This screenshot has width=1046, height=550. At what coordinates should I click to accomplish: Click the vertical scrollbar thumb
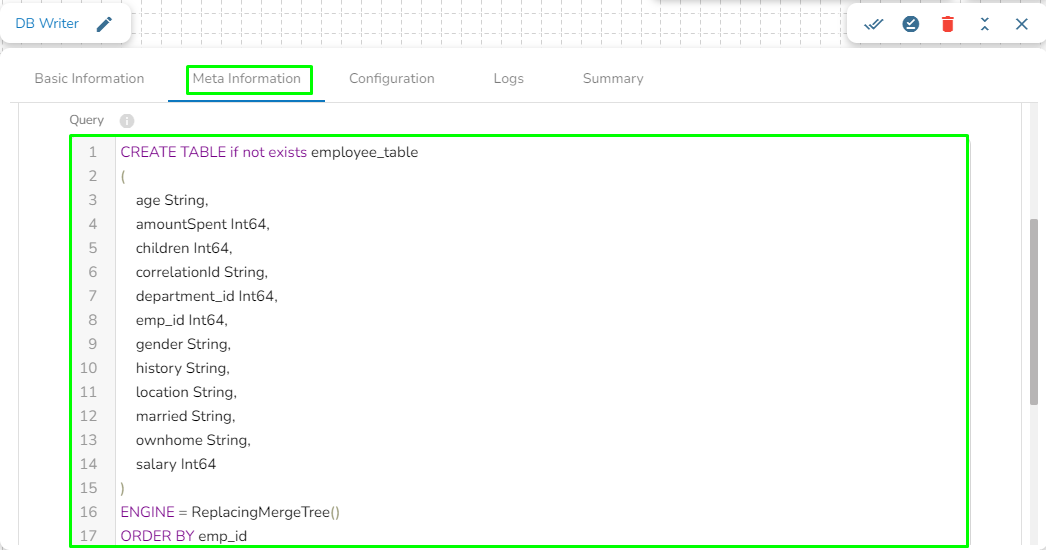pyautogui.click(x=1034, y=312)
